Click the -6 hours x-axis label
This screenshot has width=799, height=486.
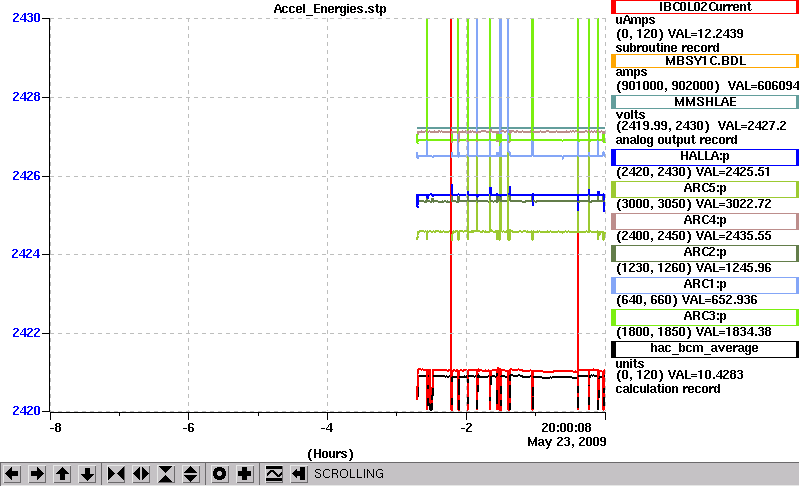point(188,427)
